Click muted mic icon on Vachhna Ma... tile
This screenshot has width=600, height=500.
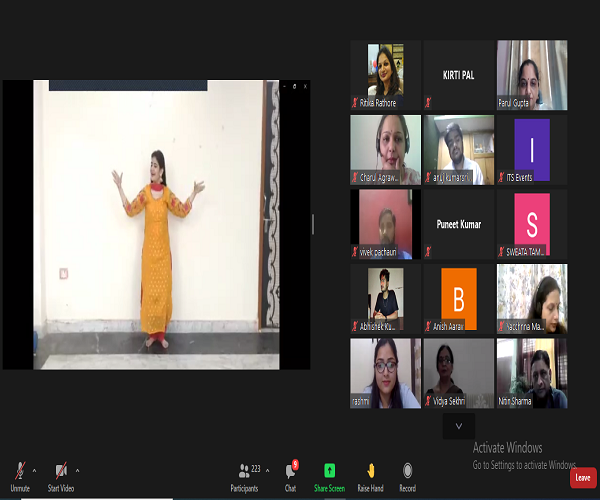coord(501,326)
